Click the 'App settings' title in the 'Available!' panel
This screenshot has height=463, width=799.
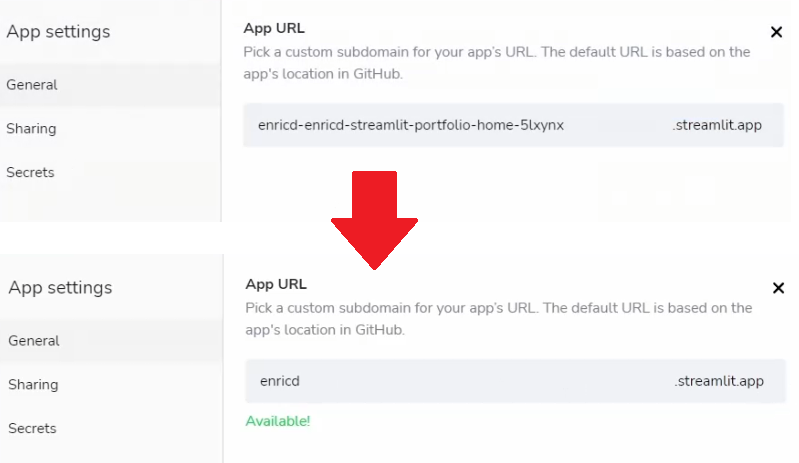point(60,288)
